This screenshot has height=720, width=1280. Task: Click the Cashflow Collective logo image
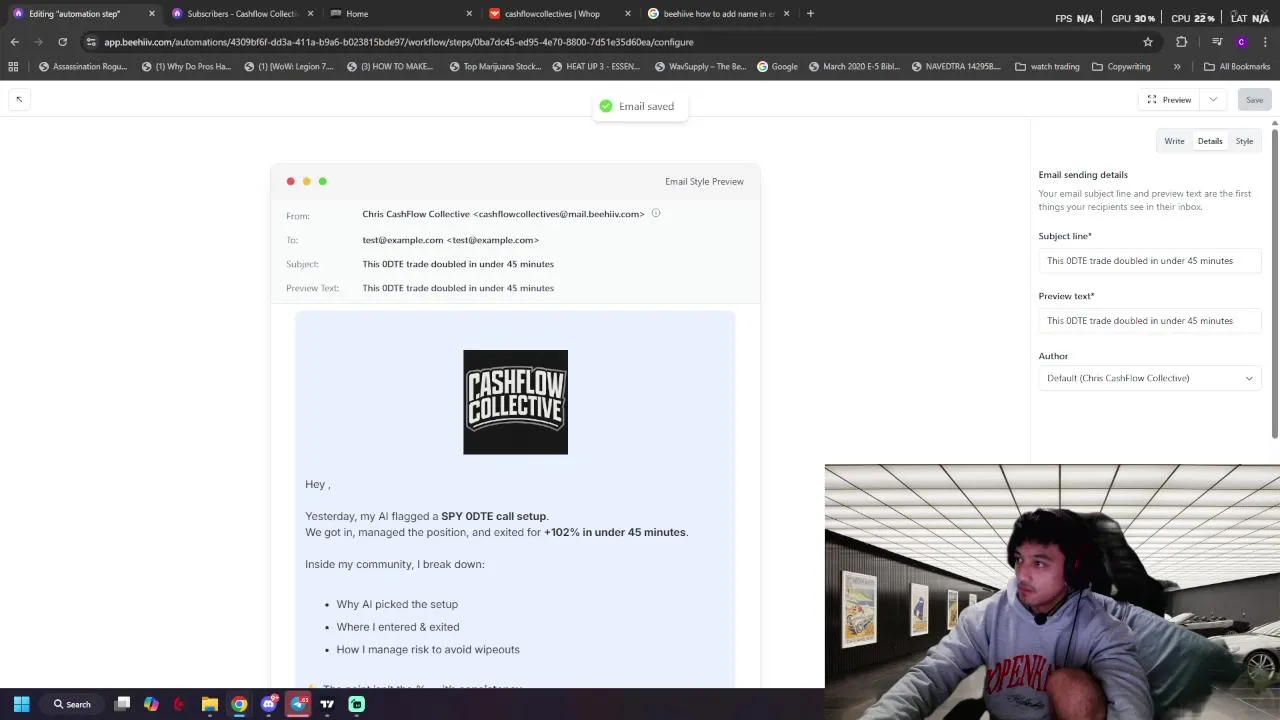pyautogui.click(x=515, y=402)
